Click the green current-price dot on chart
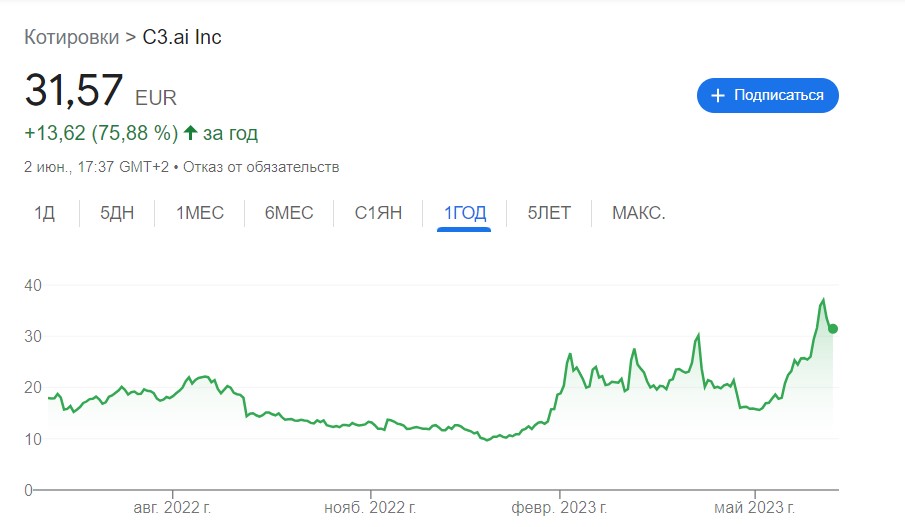The image size is (905, 527). (832, 328)
